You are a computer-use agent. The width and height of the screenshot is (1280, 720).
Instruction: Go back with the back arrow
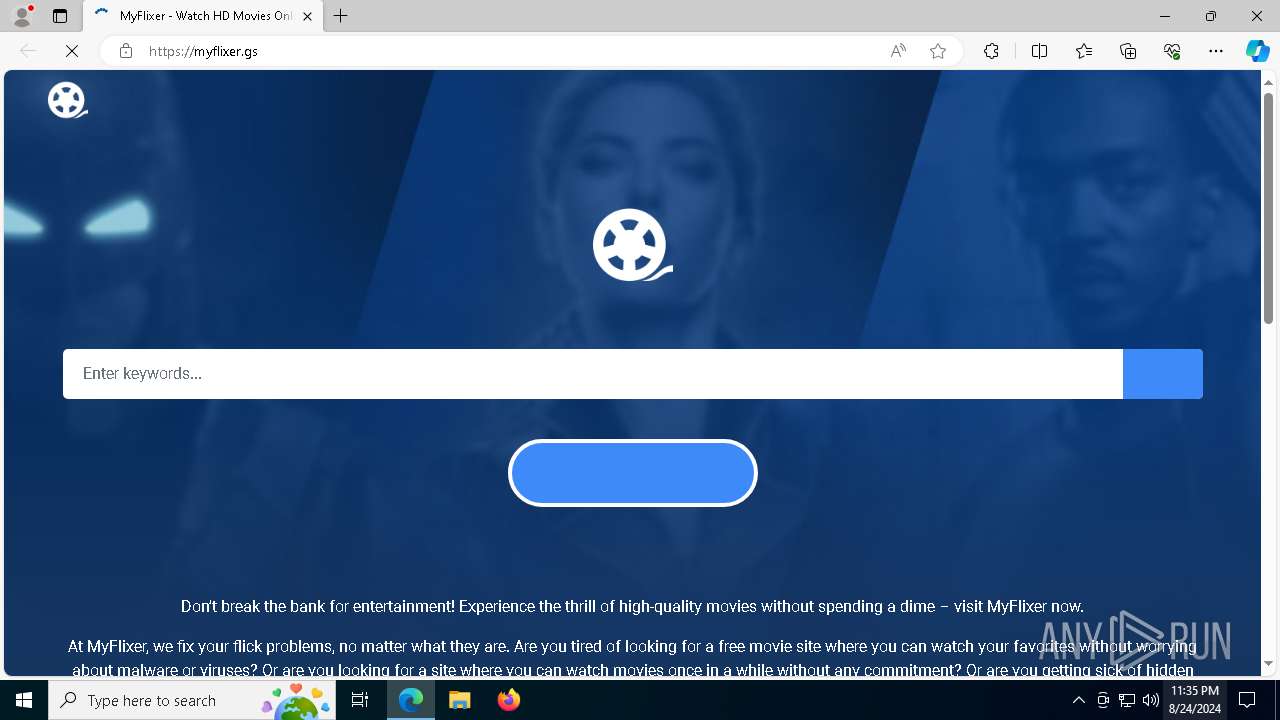pos(28,51)
